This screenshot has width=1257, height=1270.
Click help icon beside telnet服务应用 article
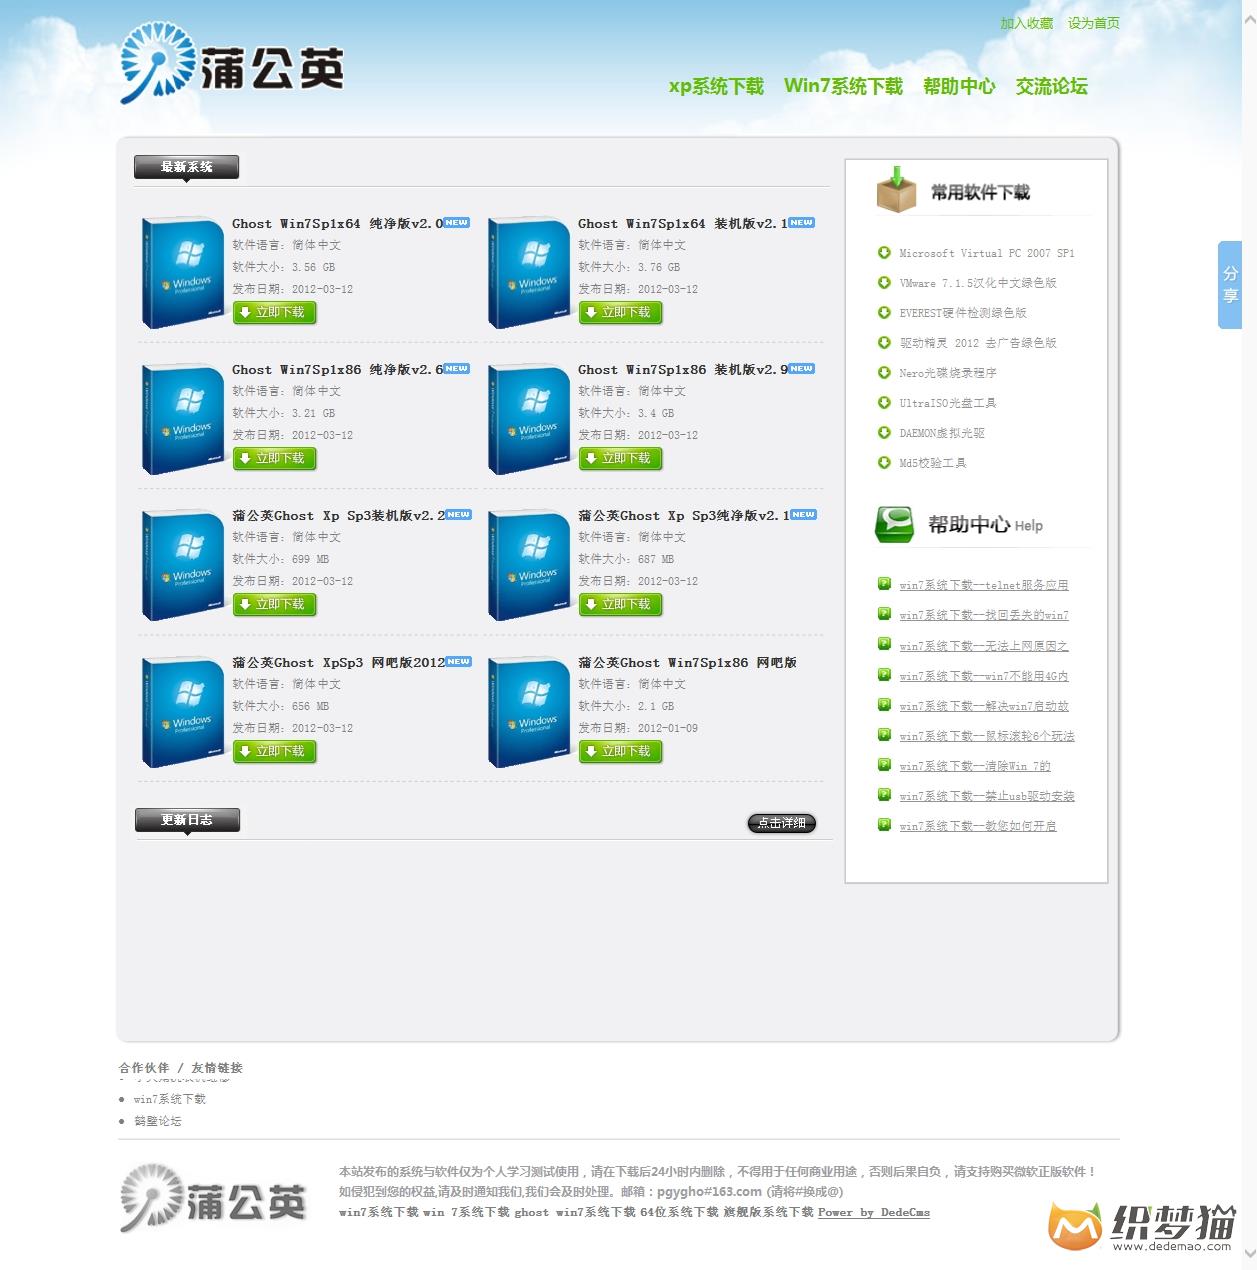coord(884,584)
